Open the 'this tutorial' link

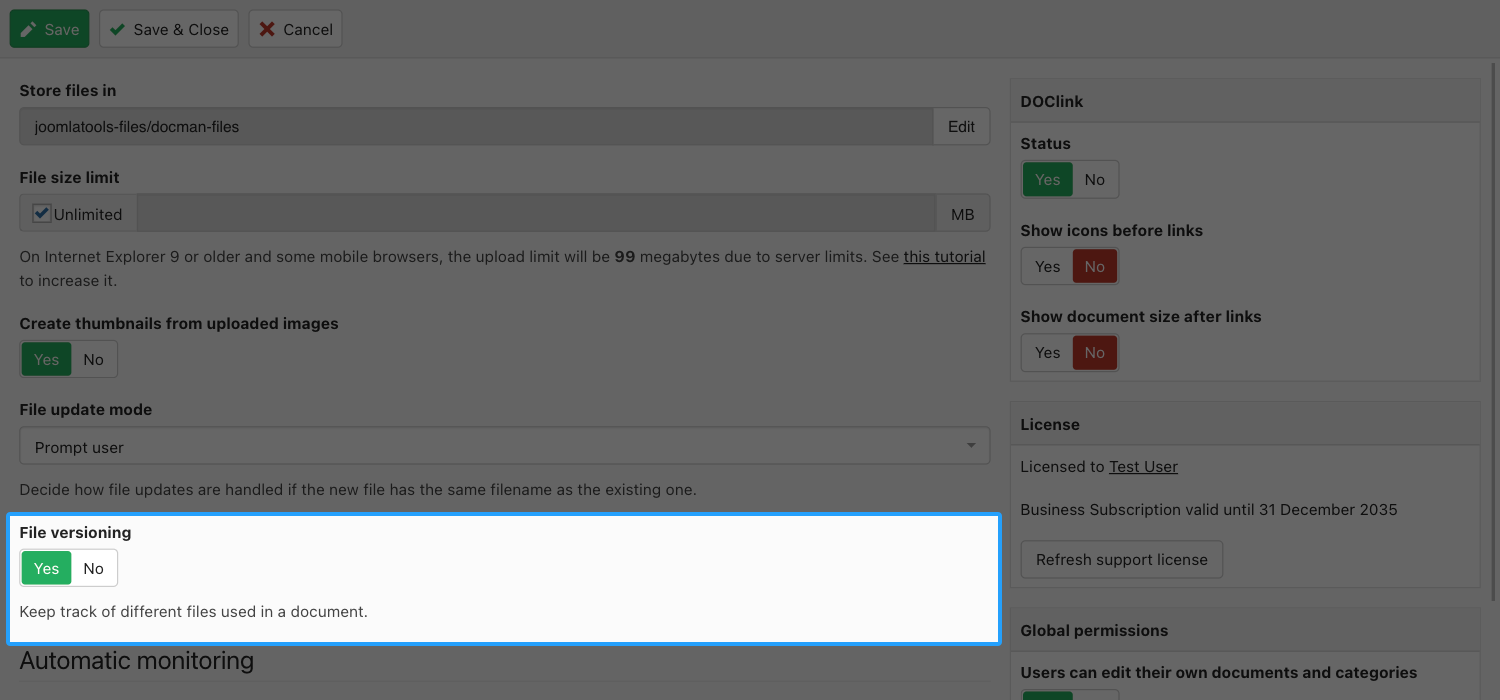pyautogui.click(x=944, y=257)
